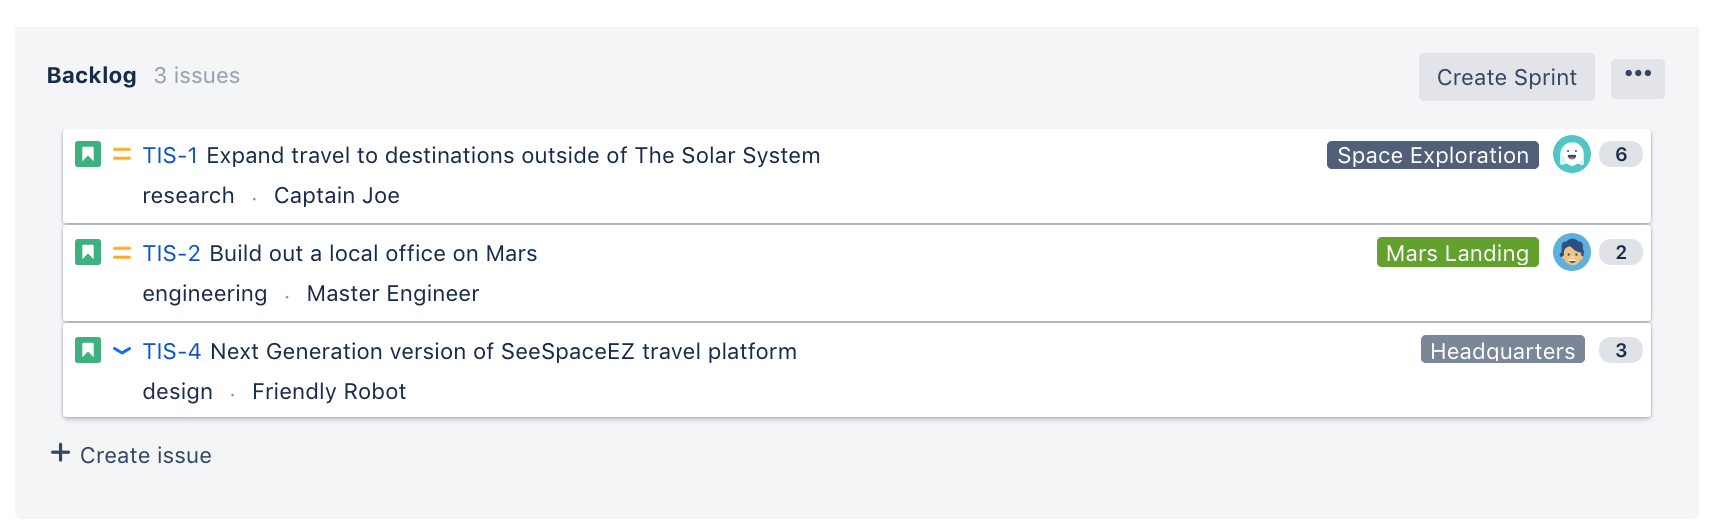This screenshot has width=1712, height=532.
Task: Click the story type icon for TIS-2
Action: (x=88, y=253)
